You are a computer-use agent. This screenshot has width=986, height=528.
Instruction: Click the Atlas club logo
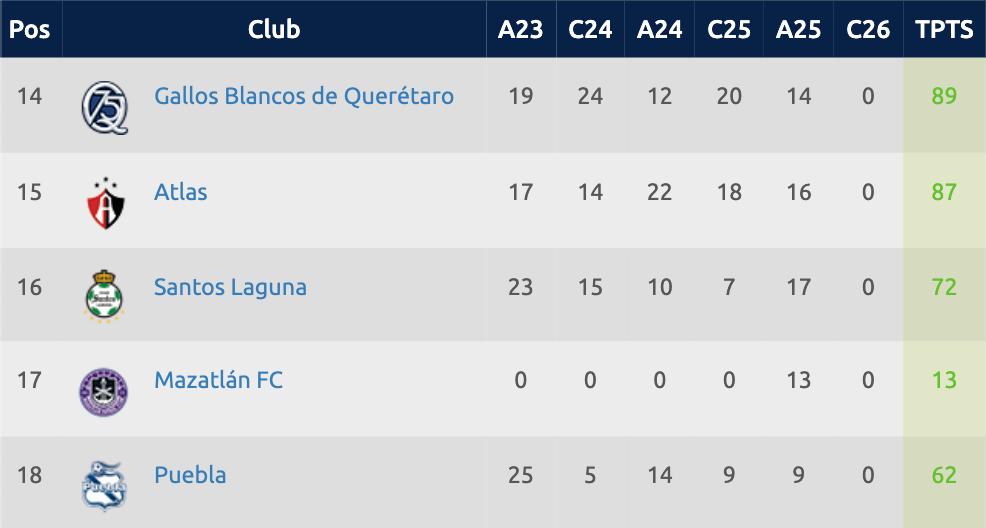[104, 201]
